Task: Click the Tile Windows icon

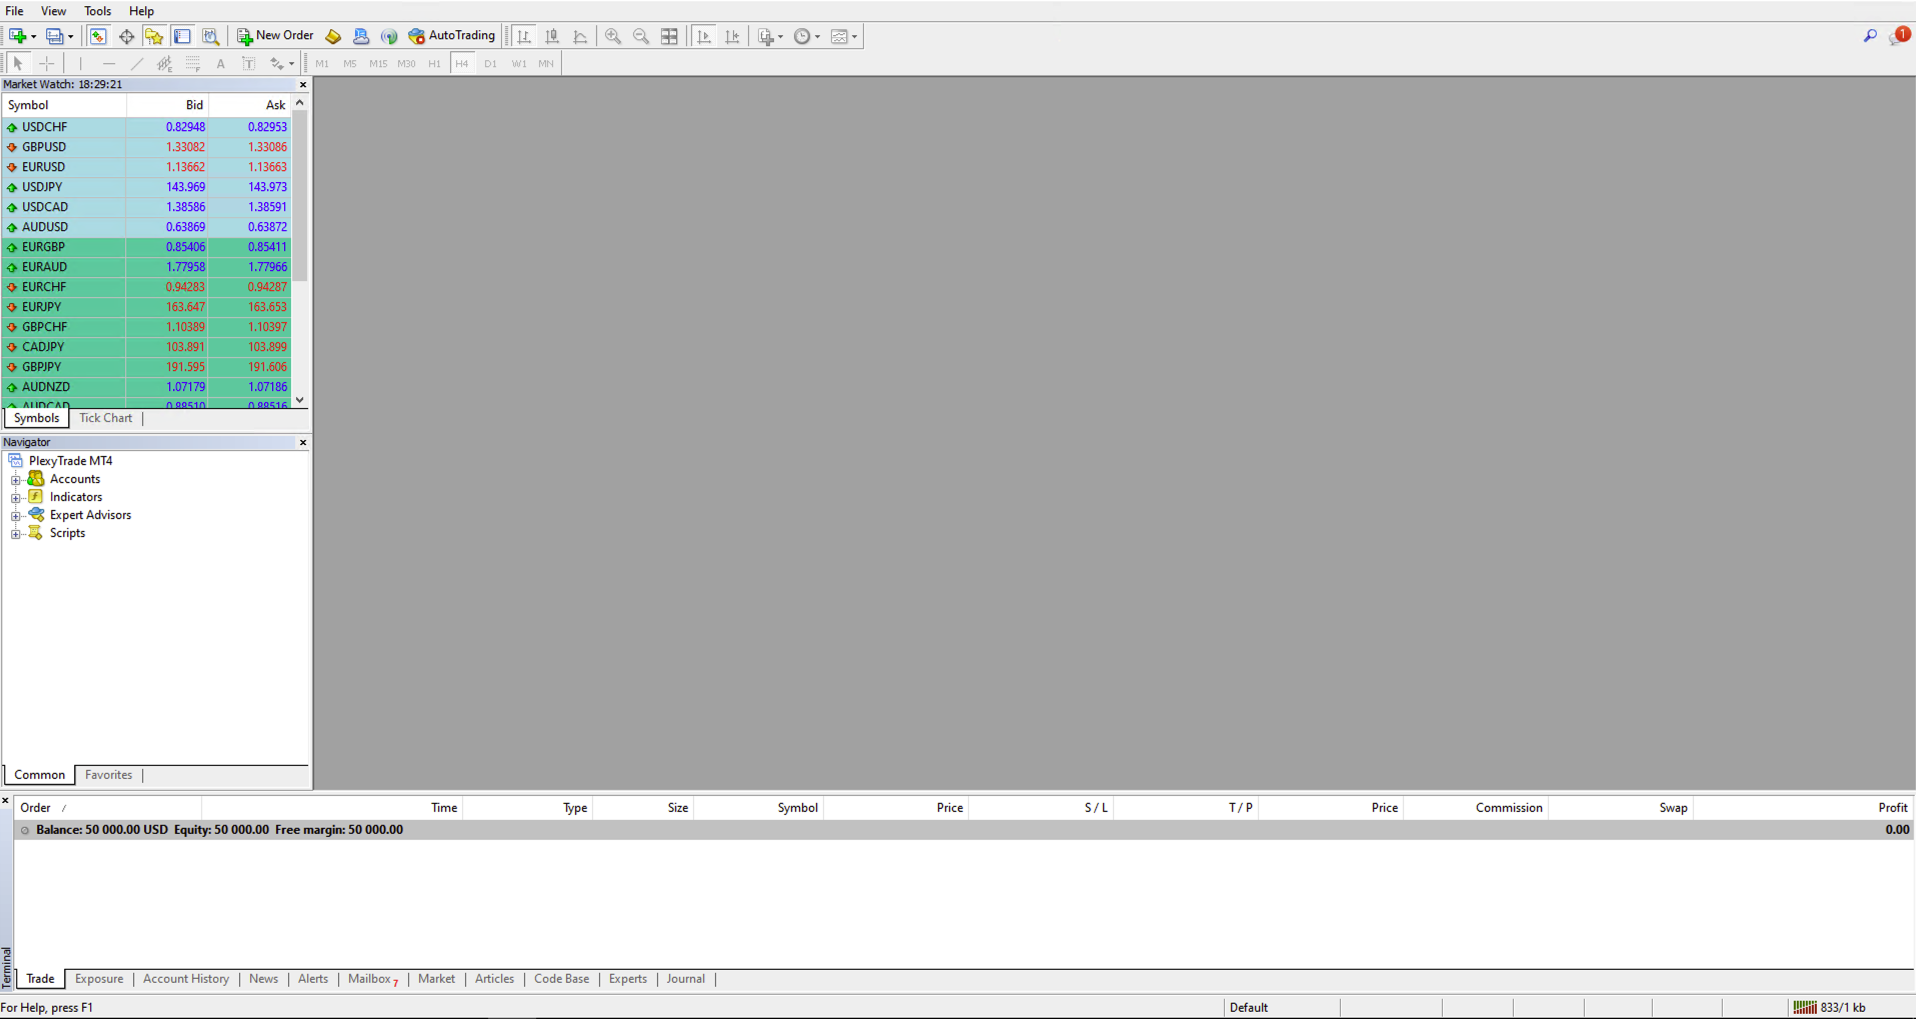Action: (x=669, y=36)
